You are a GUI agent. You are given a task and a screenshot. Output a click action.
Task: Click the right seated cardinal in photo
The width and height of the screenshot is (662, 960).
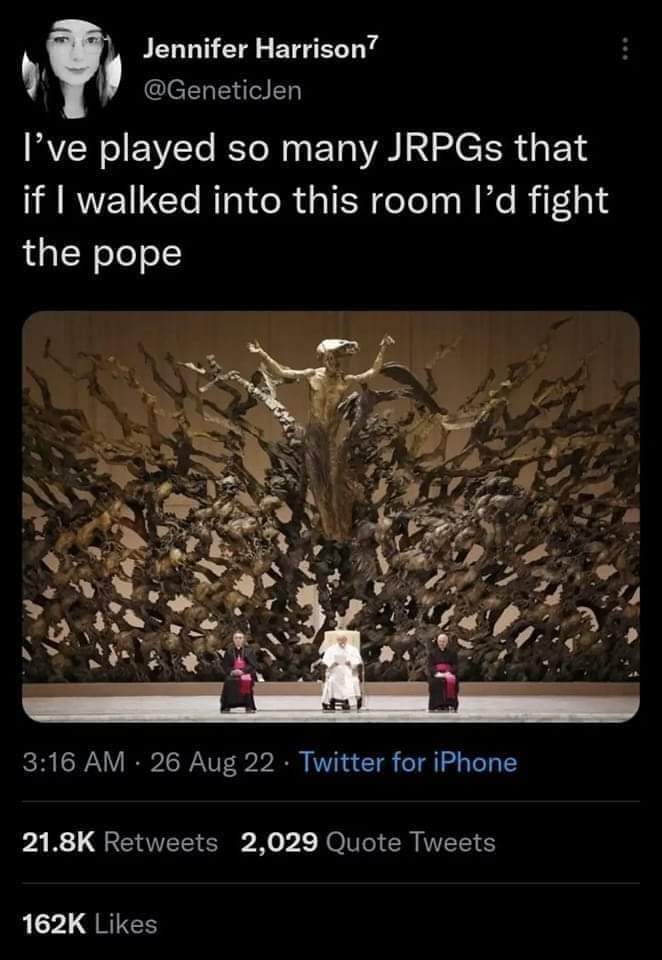[443, 673]
